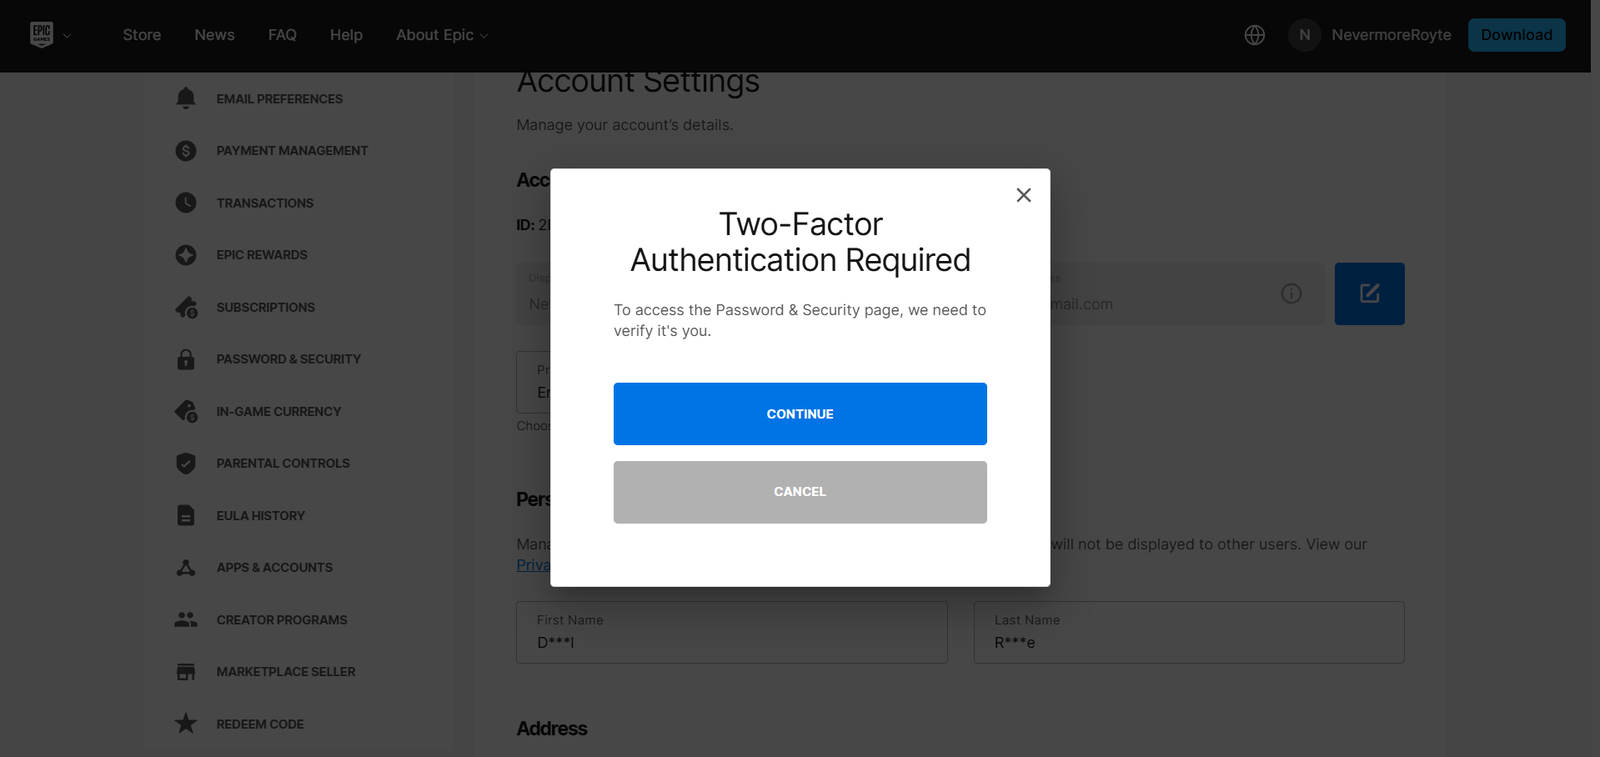This screenshot has width=1600, height=757.
Task: Open the Store menu item
Action: 141,34
